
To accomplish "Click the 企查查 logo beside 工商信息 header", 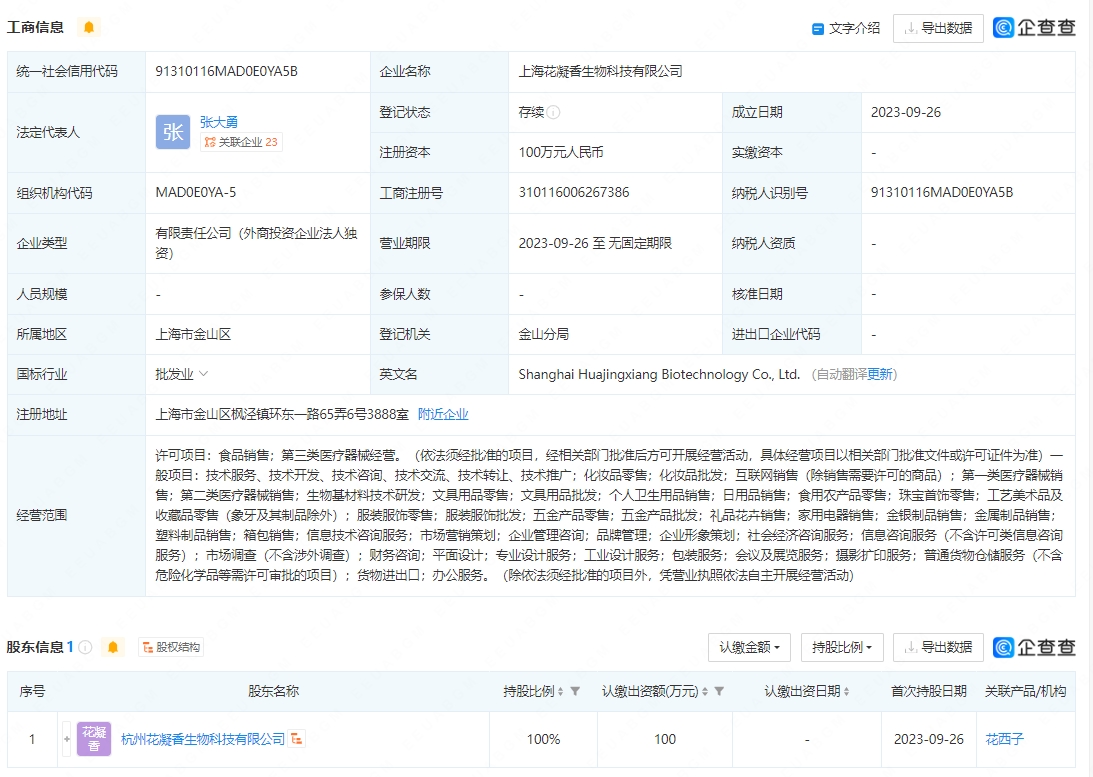I will [x=1034, y=28].
